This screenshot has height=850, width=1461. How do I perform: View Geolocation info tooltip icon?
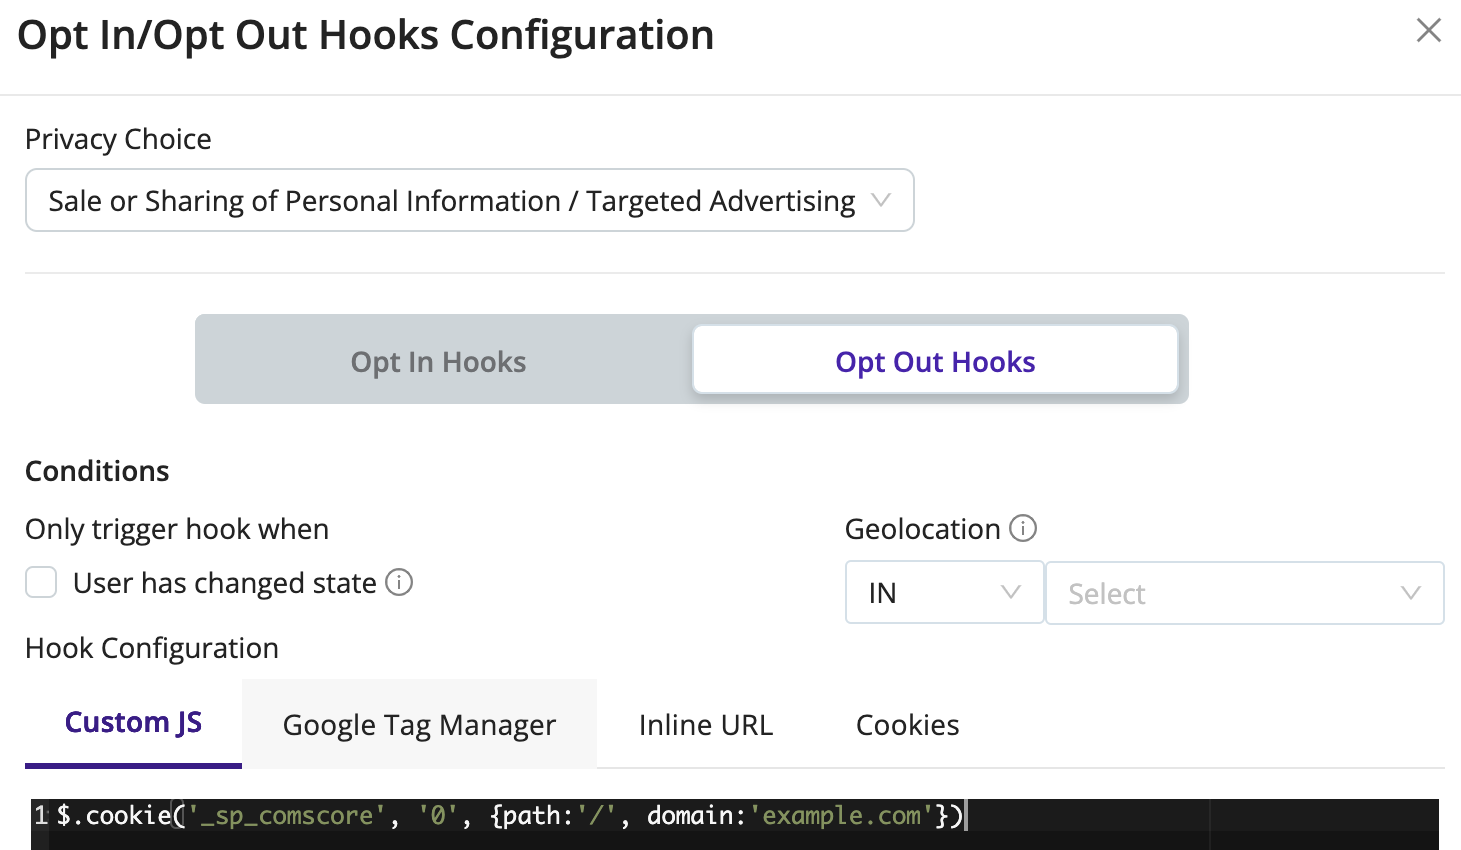coord(1023,528)
